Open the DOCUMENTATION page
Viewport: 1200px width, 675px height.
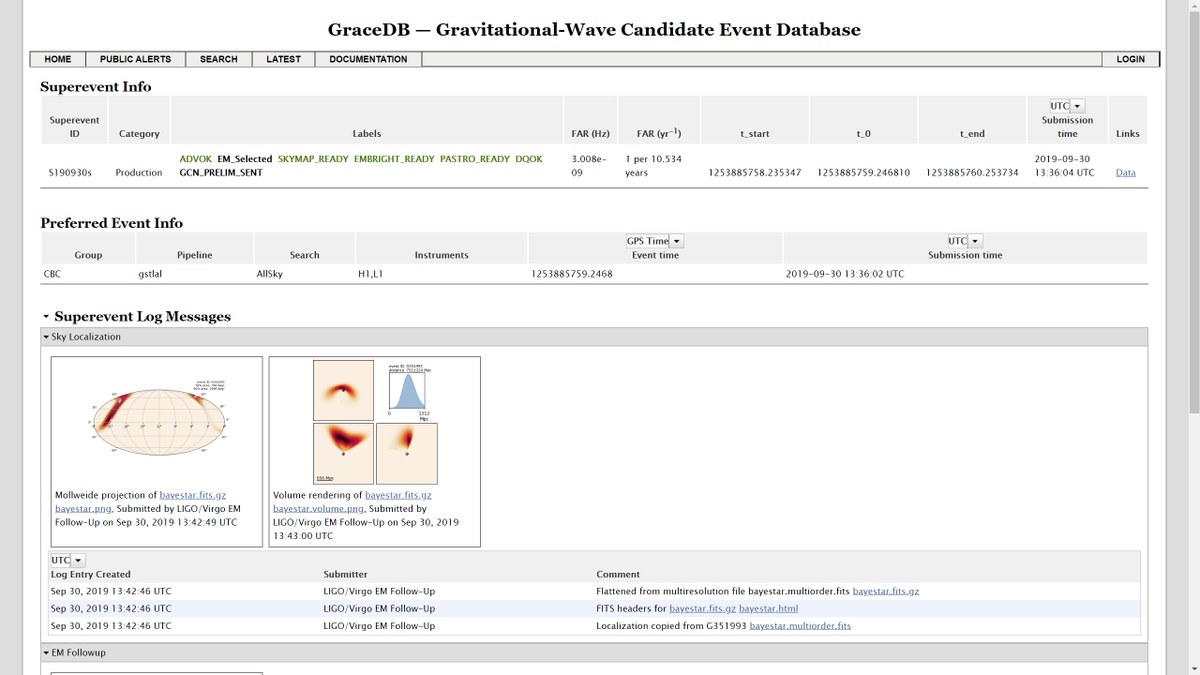pyautogui.click(x=368, y=59)
